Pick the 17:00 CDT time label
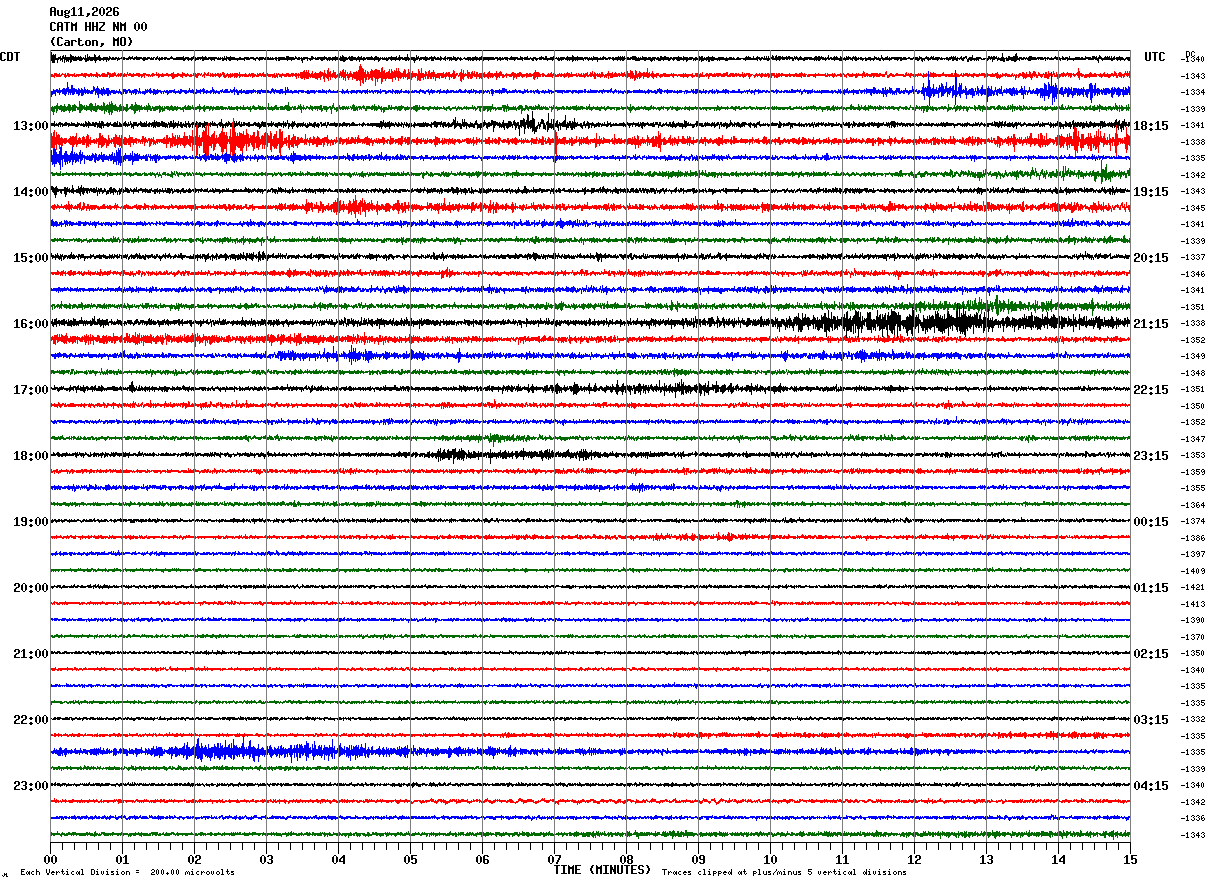Screen dimensions: 1210x886 click(31, 389)
